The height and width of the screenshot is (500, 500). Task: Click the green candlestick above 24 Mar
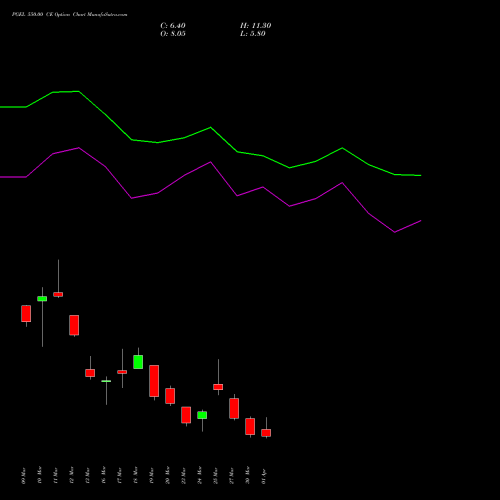202,415
